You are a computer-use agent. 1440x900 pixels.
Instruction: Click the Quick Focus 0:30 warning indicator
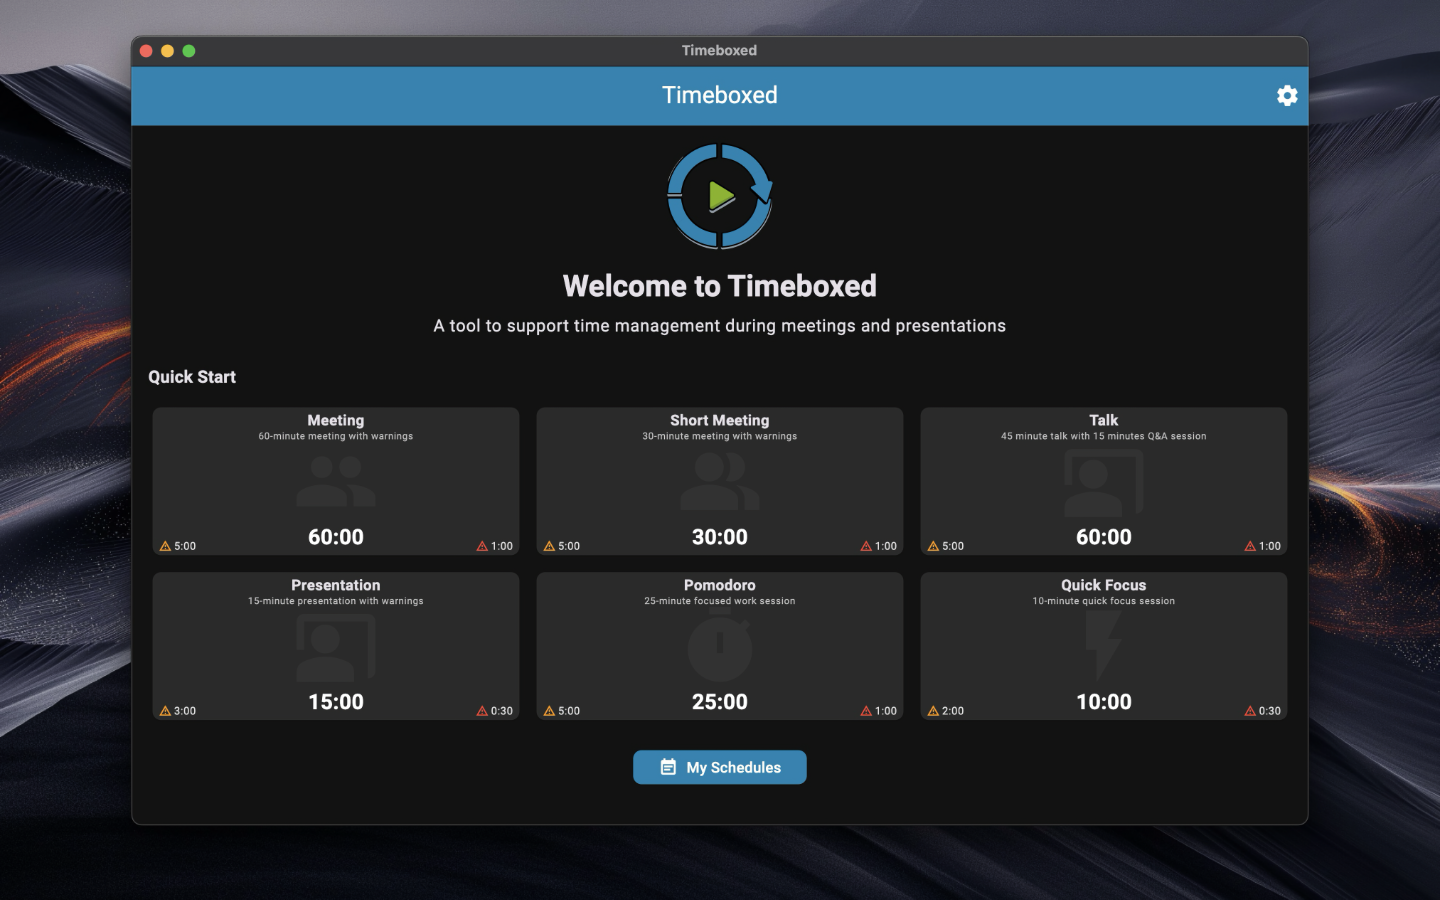[1262, 711]
